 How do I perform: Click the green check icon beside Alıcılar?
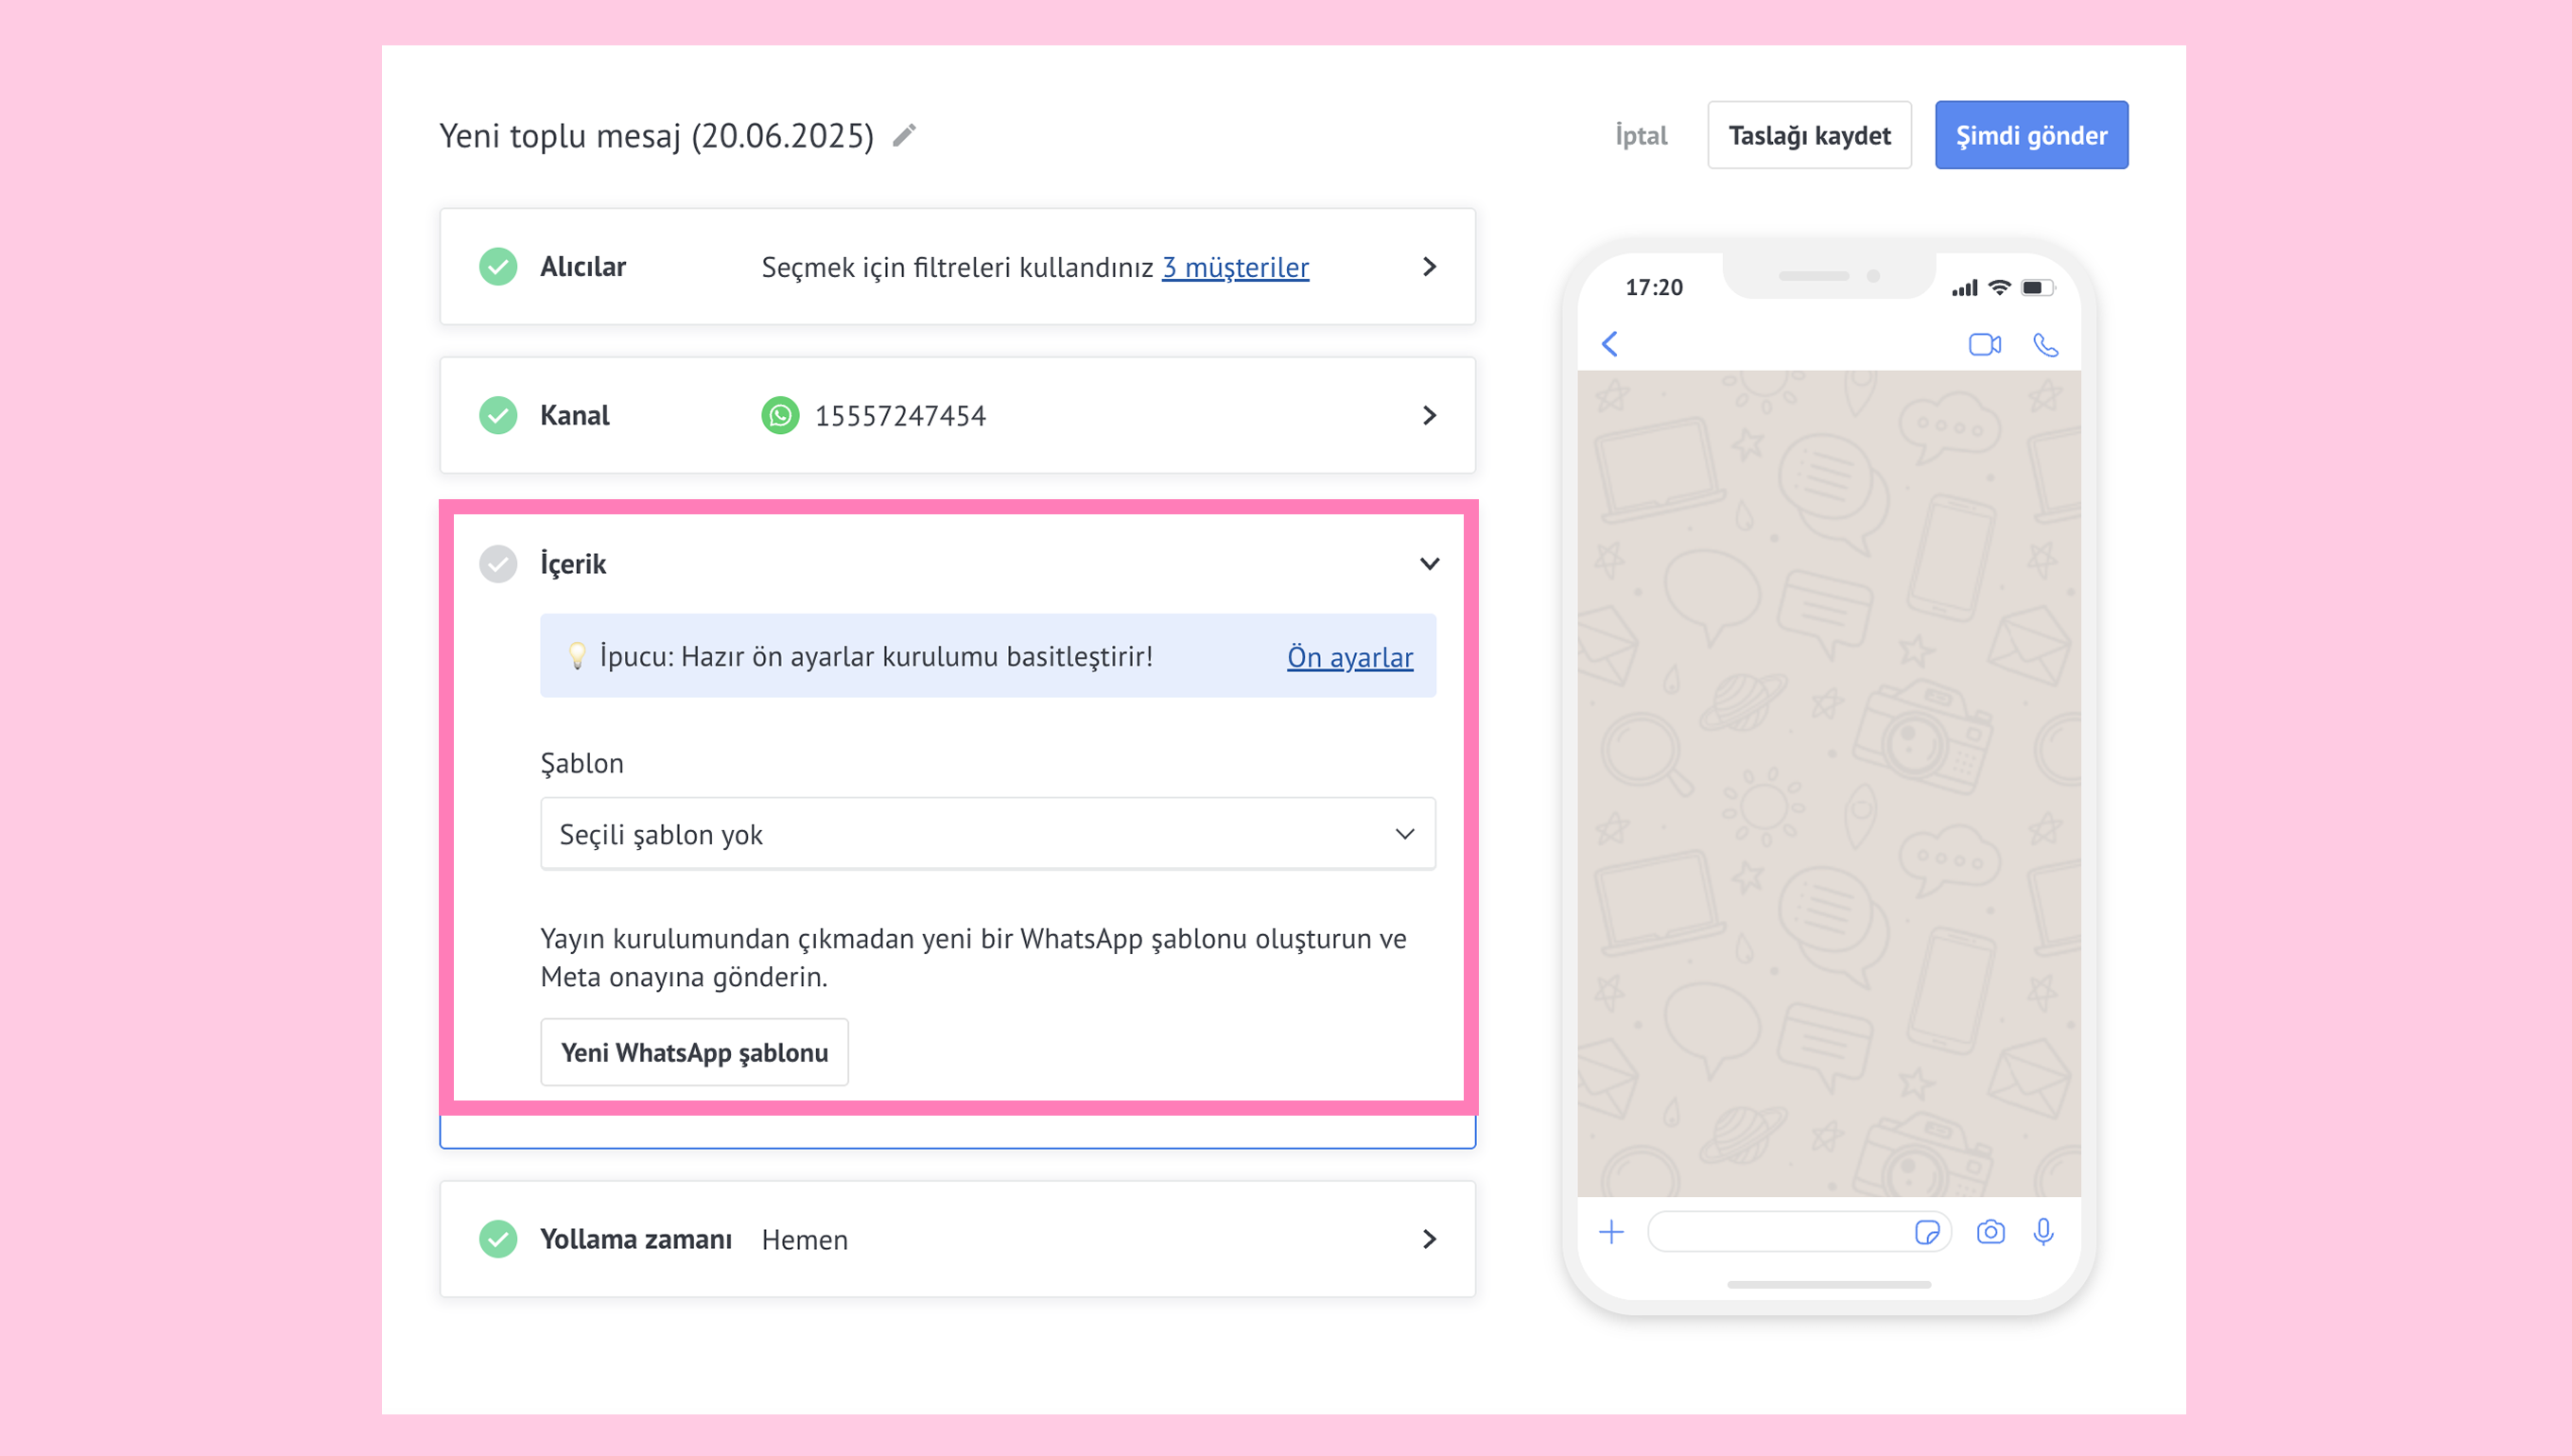pyautogui.click(x=498, y=267)
